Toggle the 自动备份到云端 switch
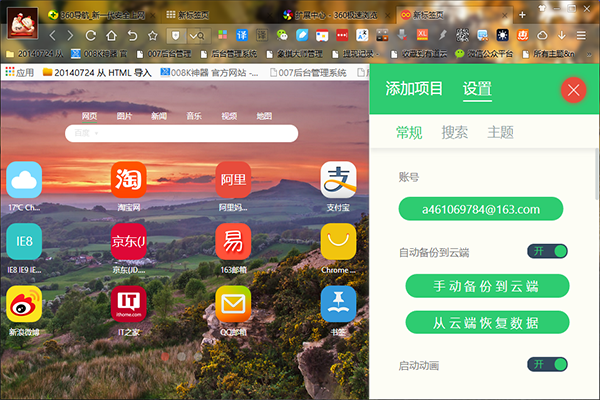 (547, 251)
